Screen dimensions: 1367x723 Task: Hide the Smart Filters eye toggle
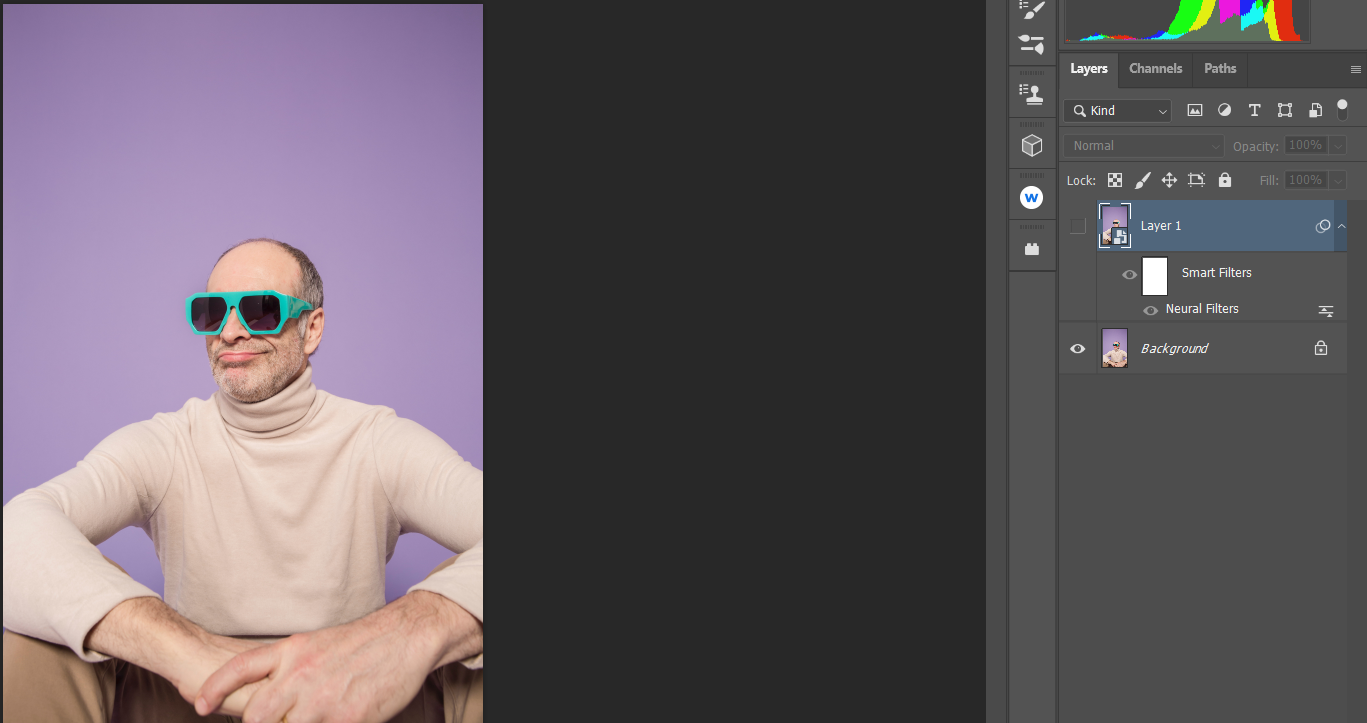[x=1130, y=275]
